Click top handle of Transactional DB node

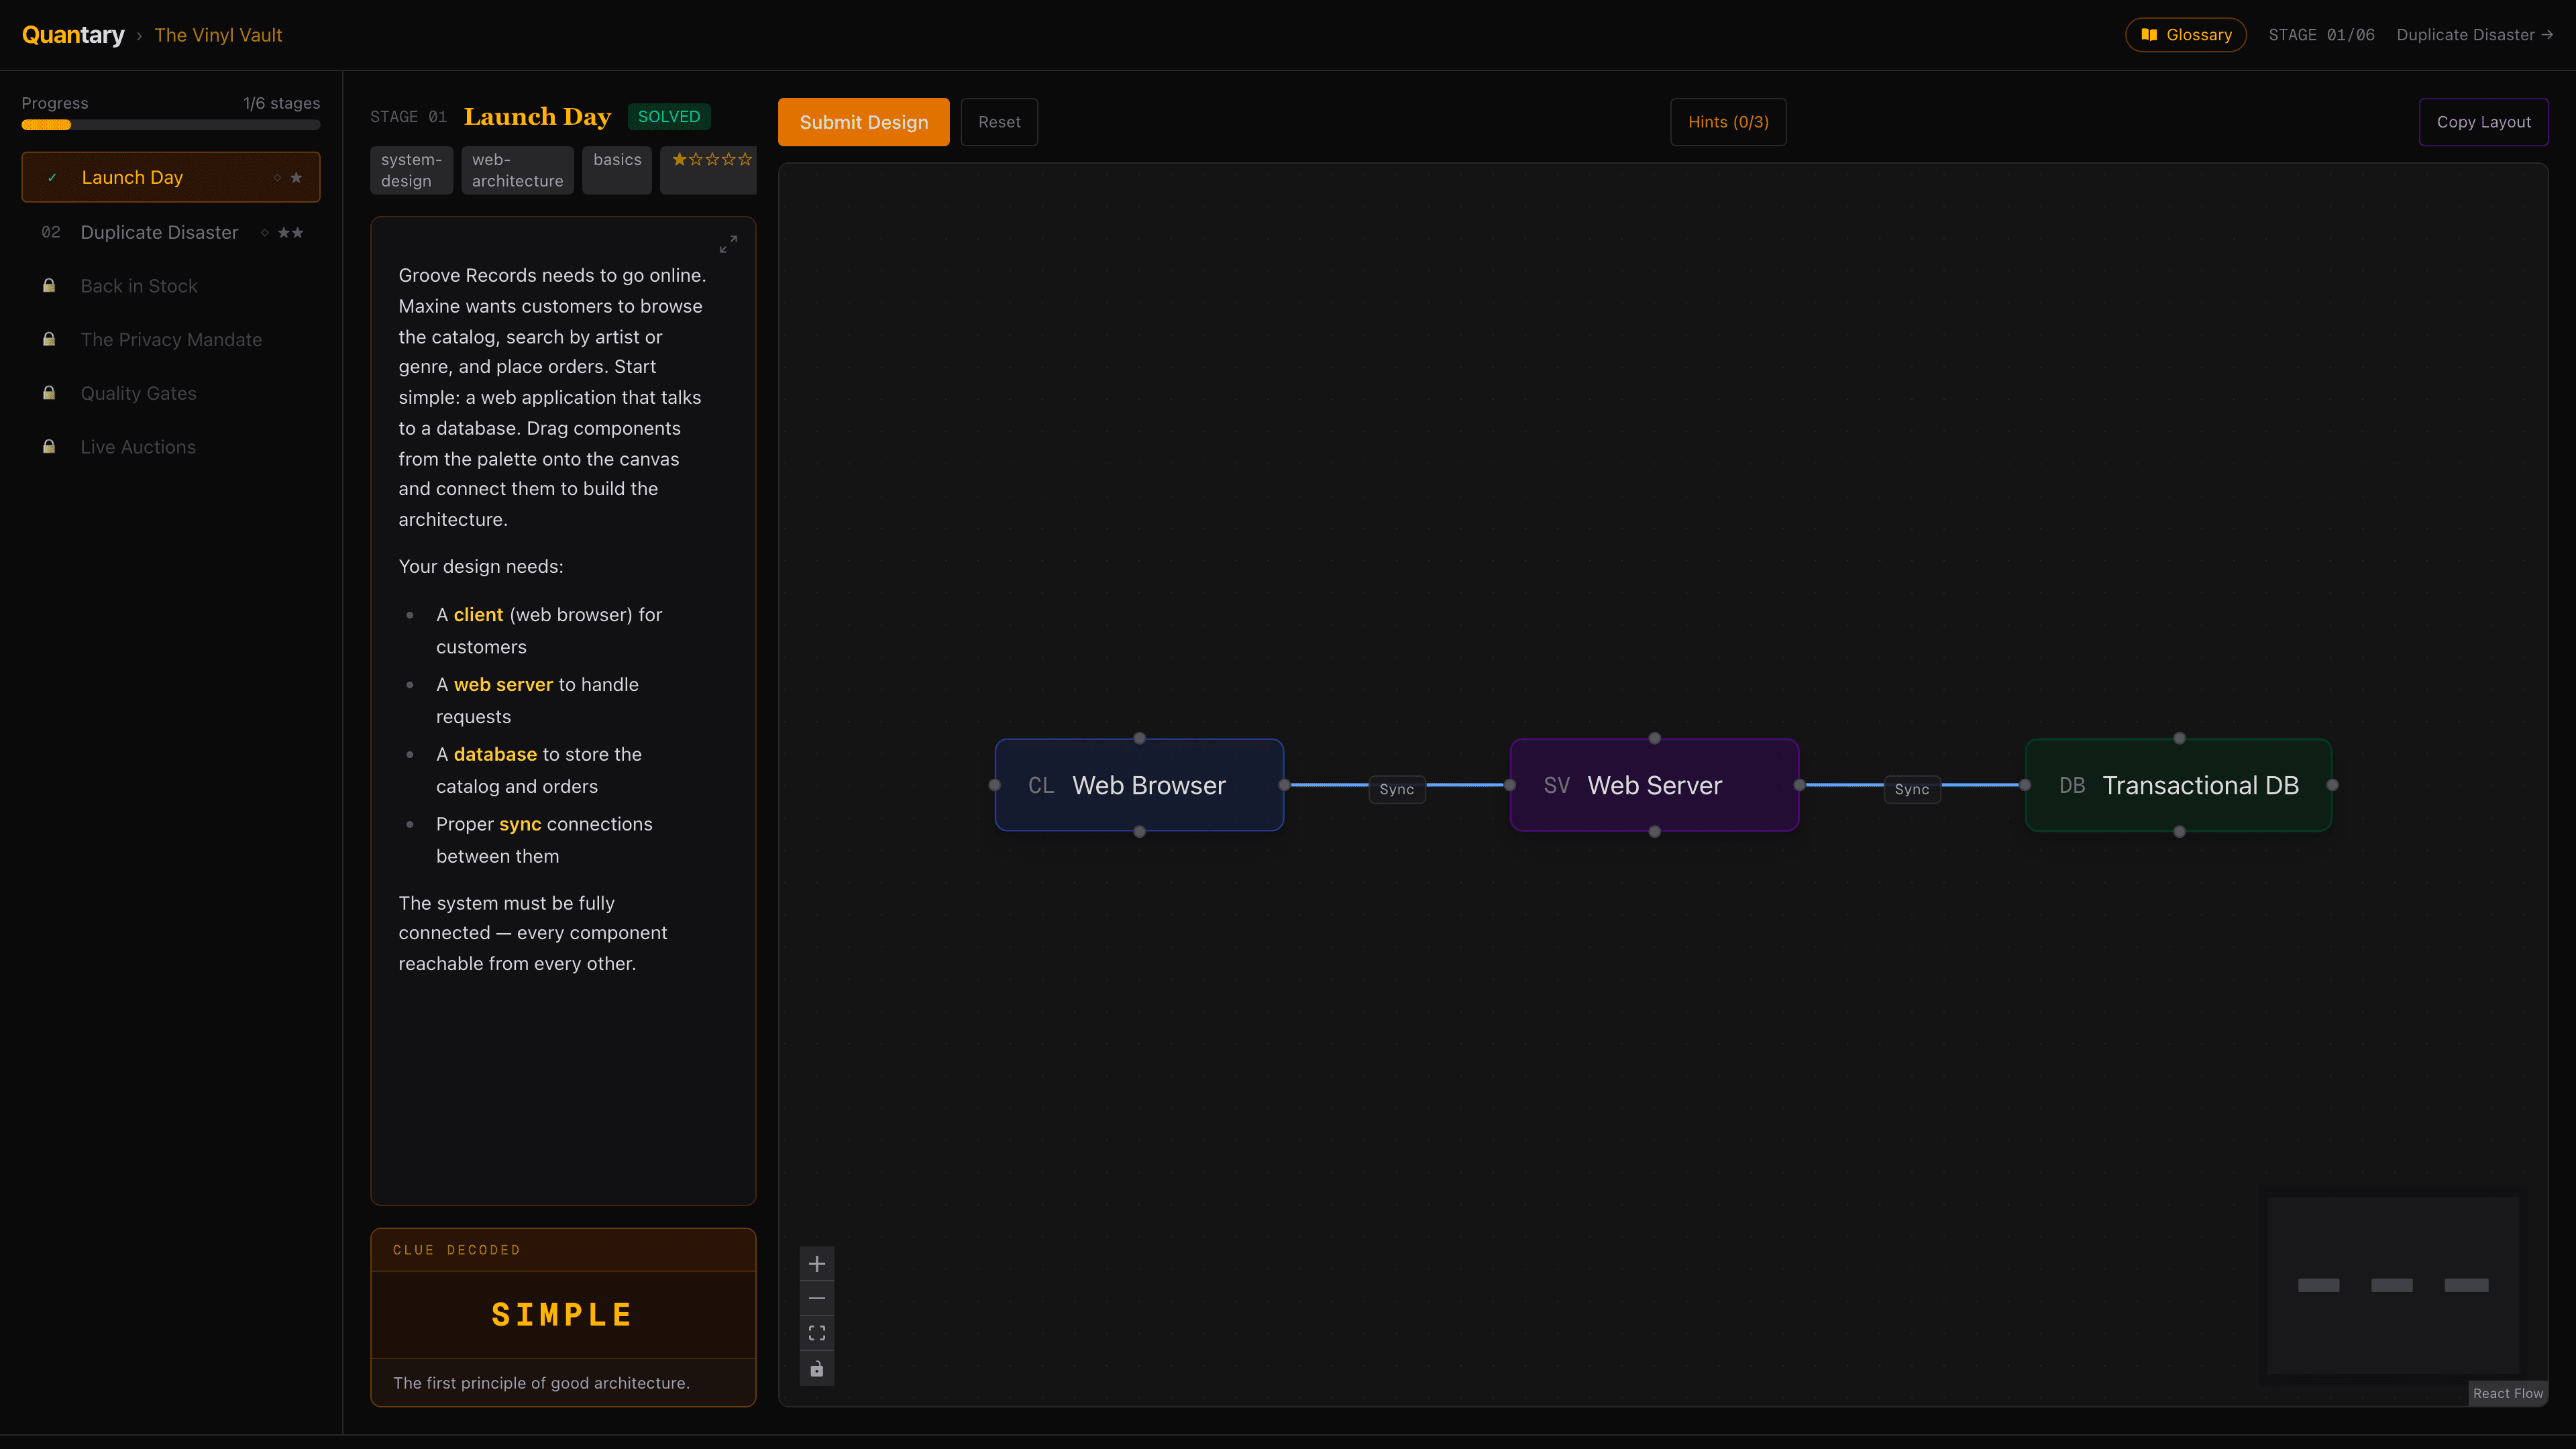[x=2179, y=738]
